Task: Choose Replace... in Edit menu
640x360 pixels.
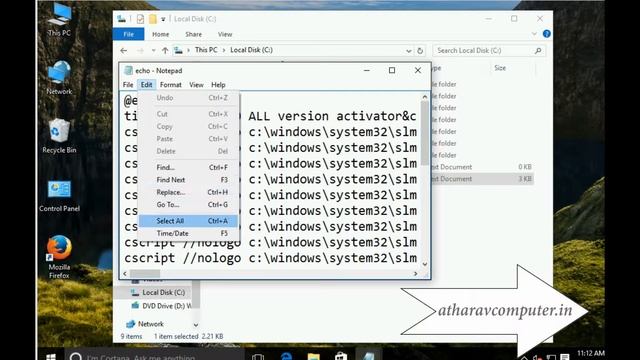Action: [x=189, y=192]
